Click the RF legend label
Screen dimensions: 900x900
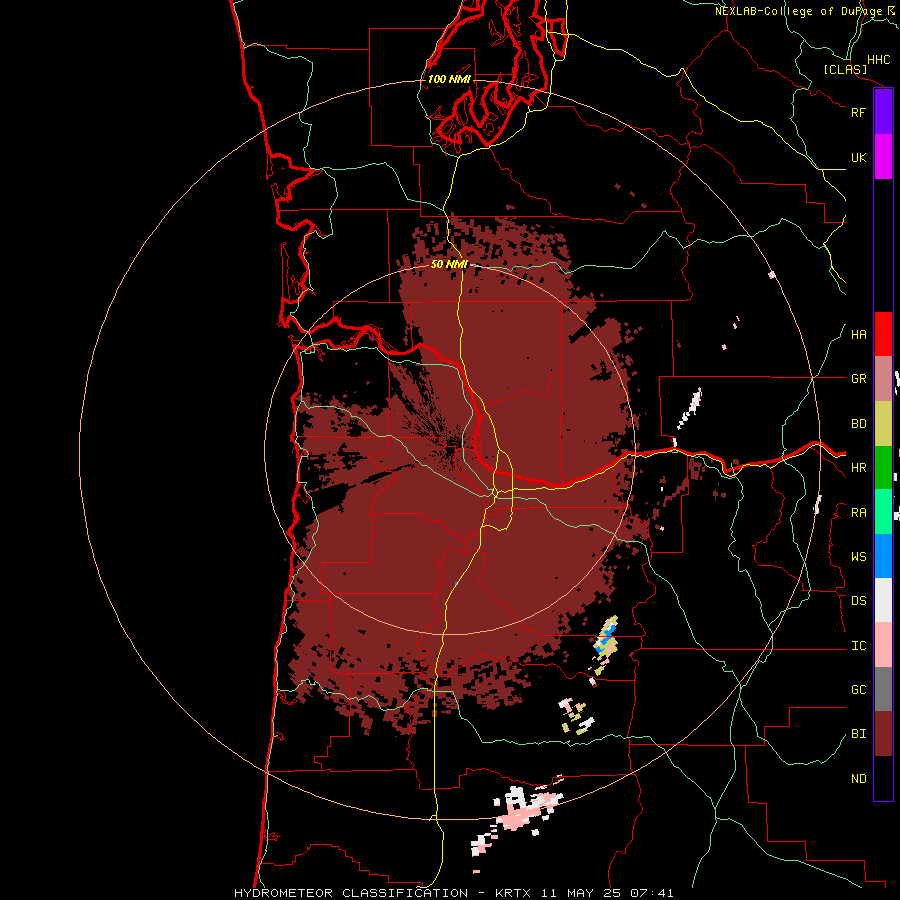[858, 112]
